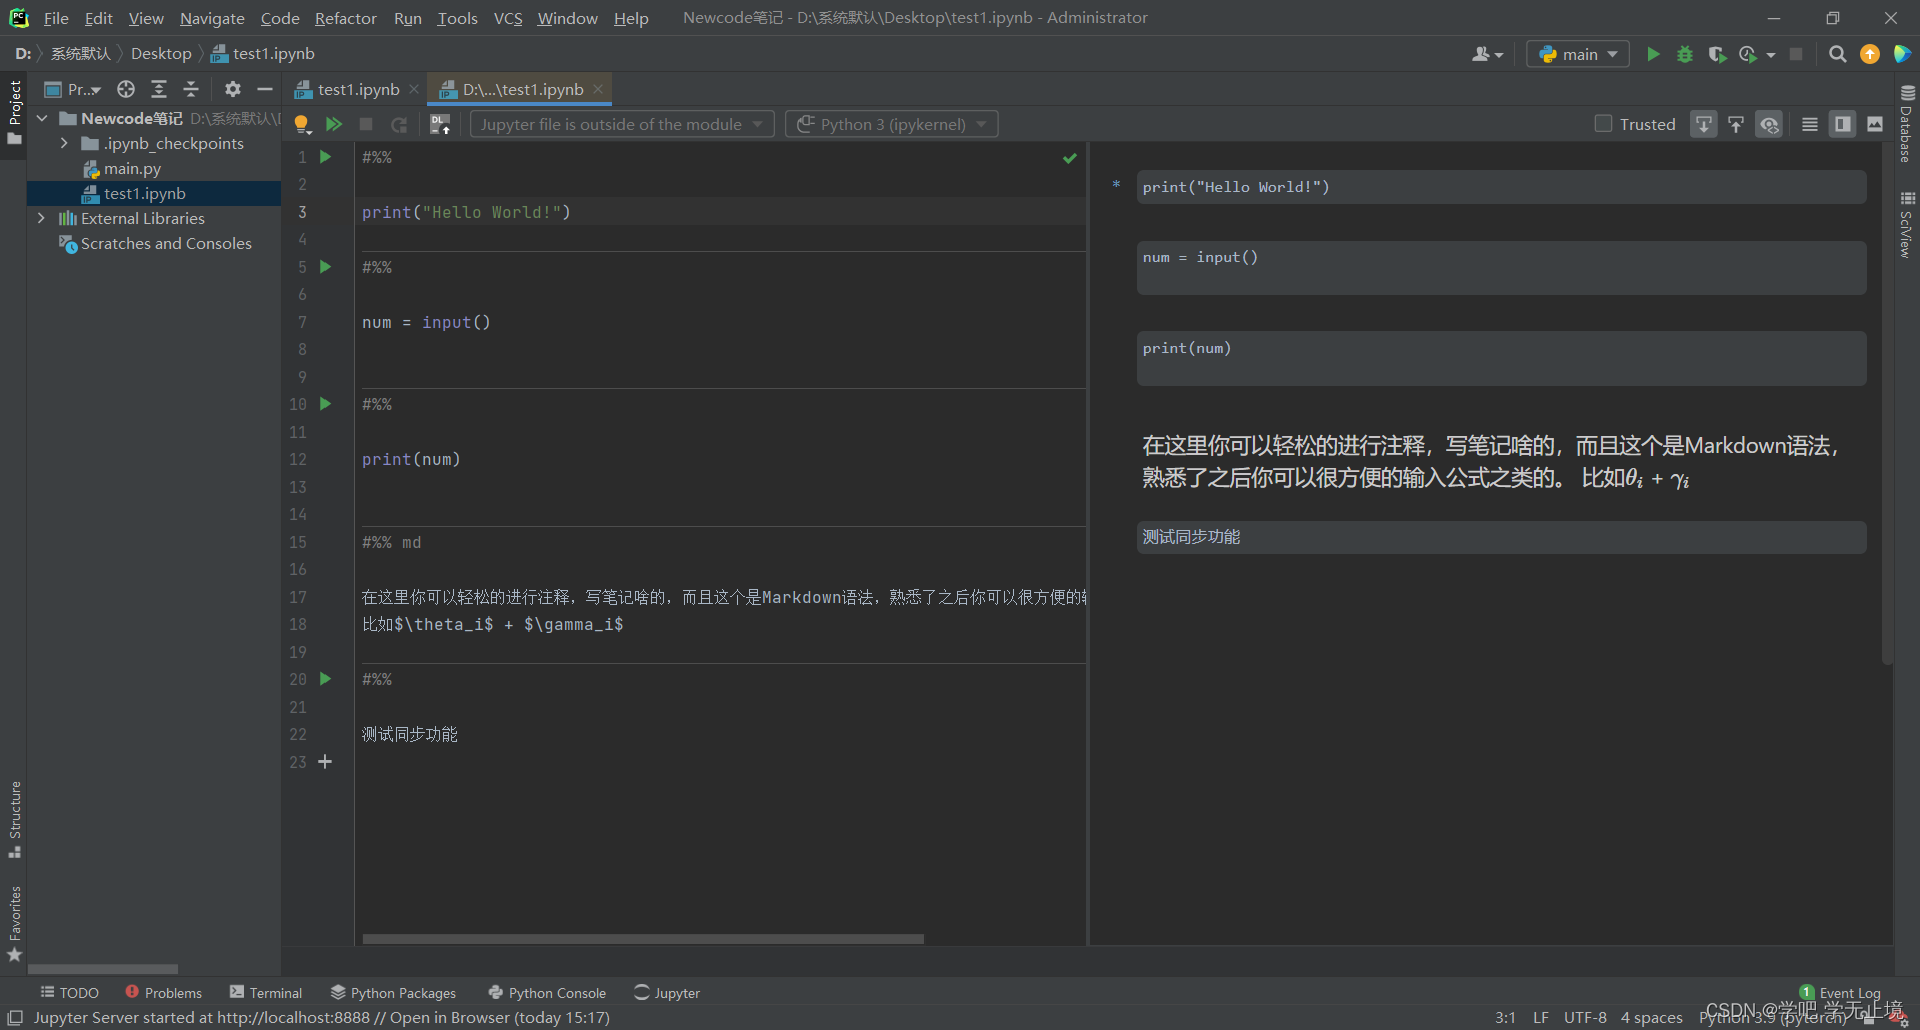Collapse all in Project panel
The image size is (1920, 1030).
tap(191, 89)
